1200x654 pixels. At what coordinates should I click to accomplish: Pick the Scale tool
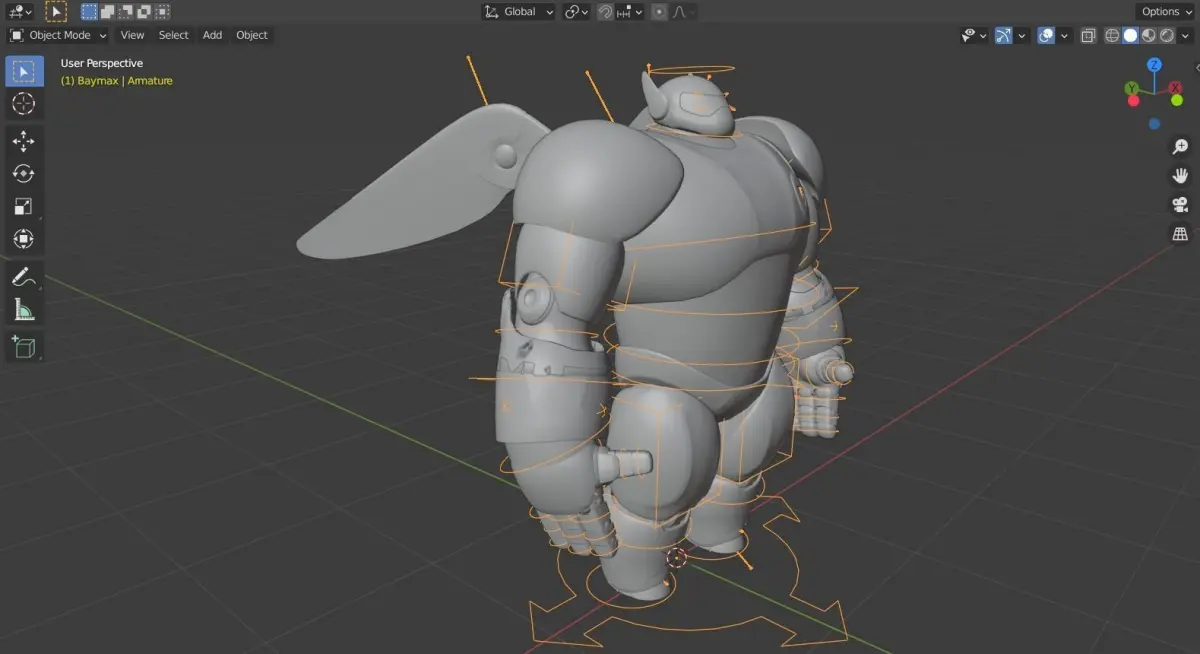point(24,206)
